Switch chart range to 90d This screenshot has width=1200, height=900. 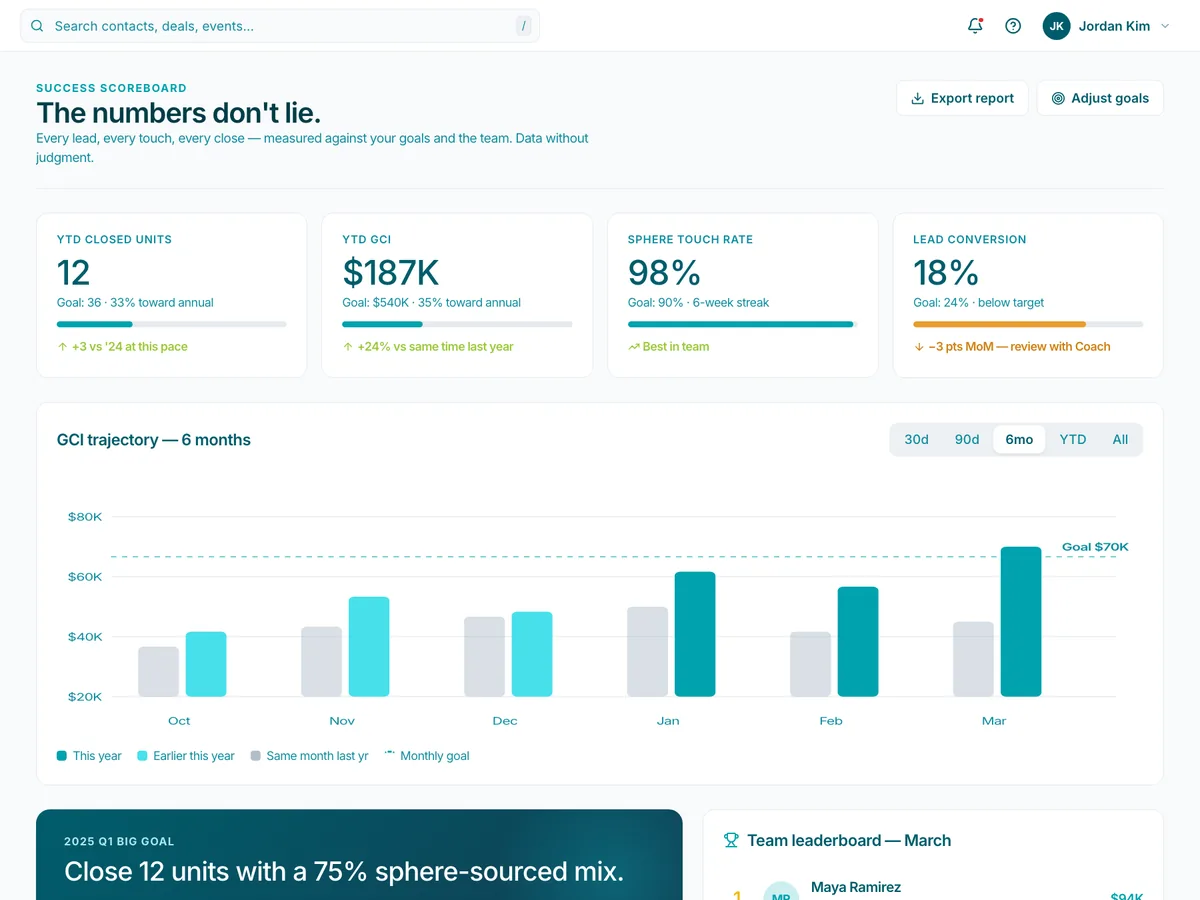967,439
